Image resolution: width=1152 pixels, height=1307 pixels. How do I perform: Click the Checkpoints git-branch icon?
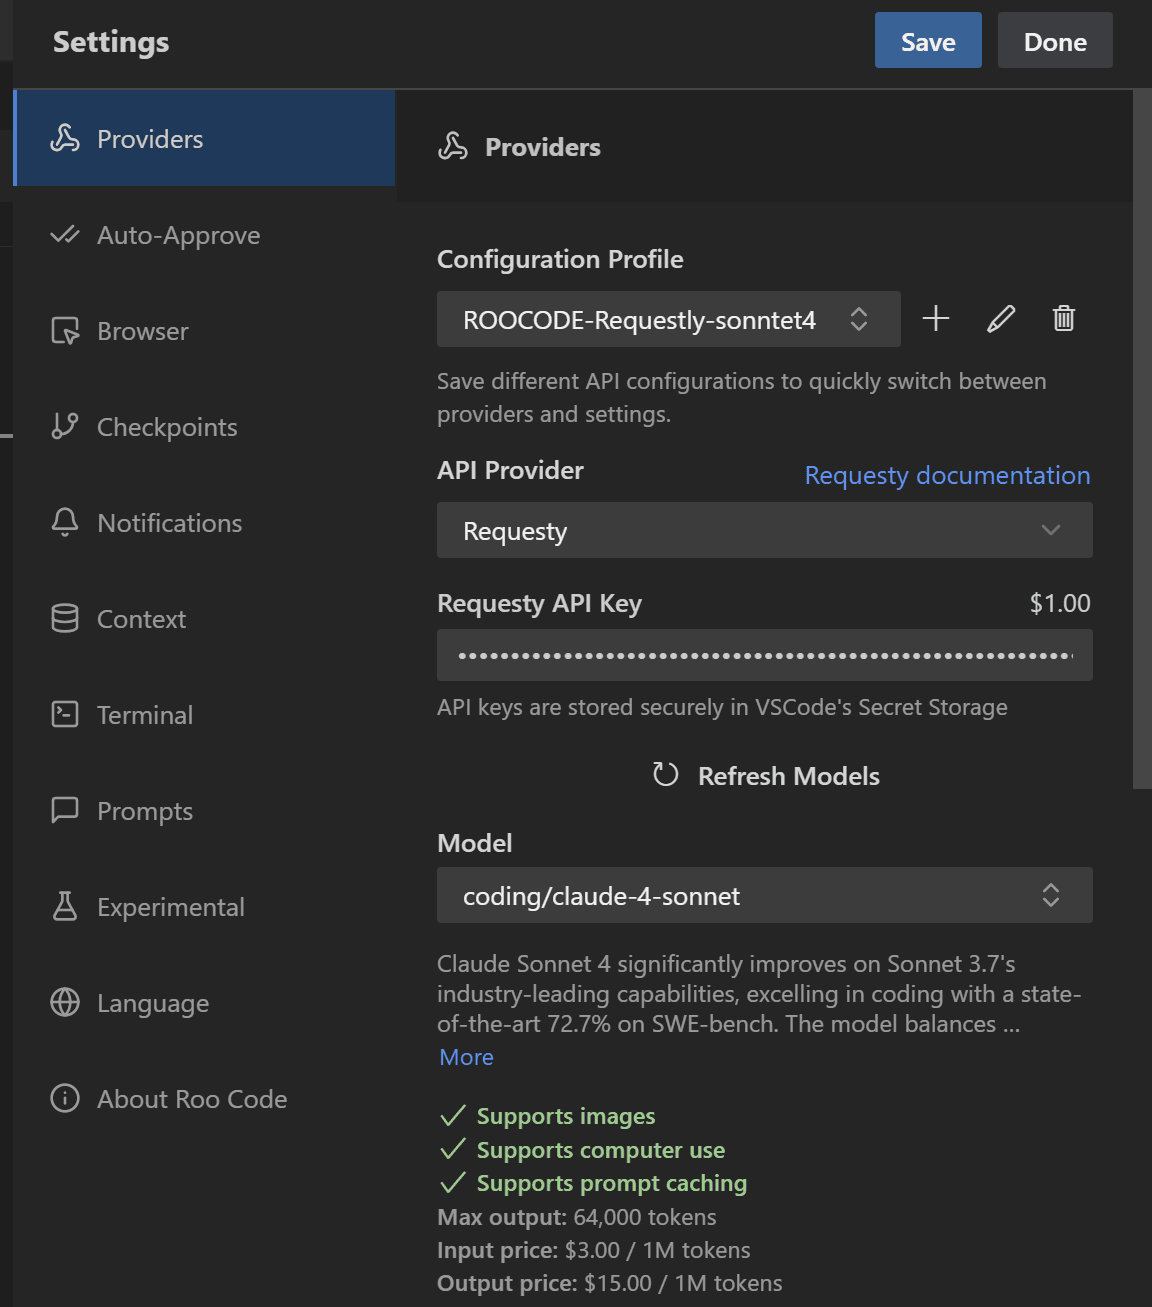click(65, 427)
